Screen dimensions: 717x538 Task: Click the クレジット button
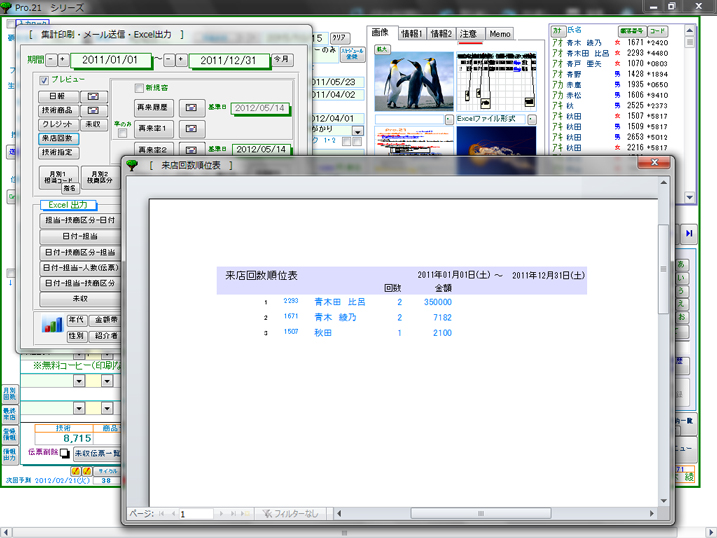[58, 124]
